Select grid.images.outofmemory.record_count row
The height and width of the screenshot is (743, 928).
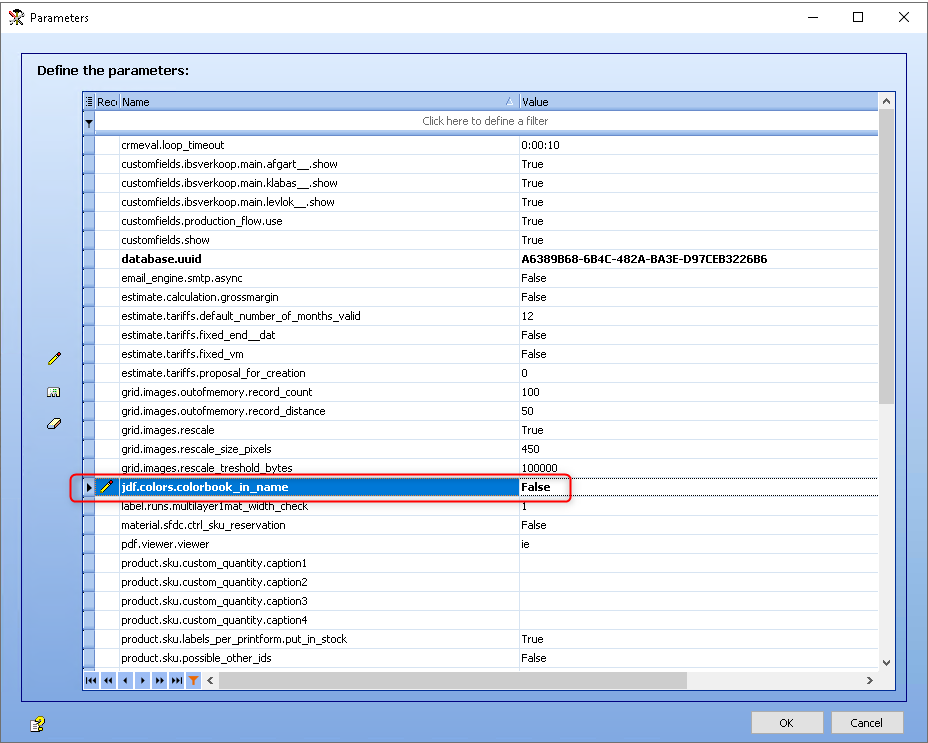pos(480,391)
